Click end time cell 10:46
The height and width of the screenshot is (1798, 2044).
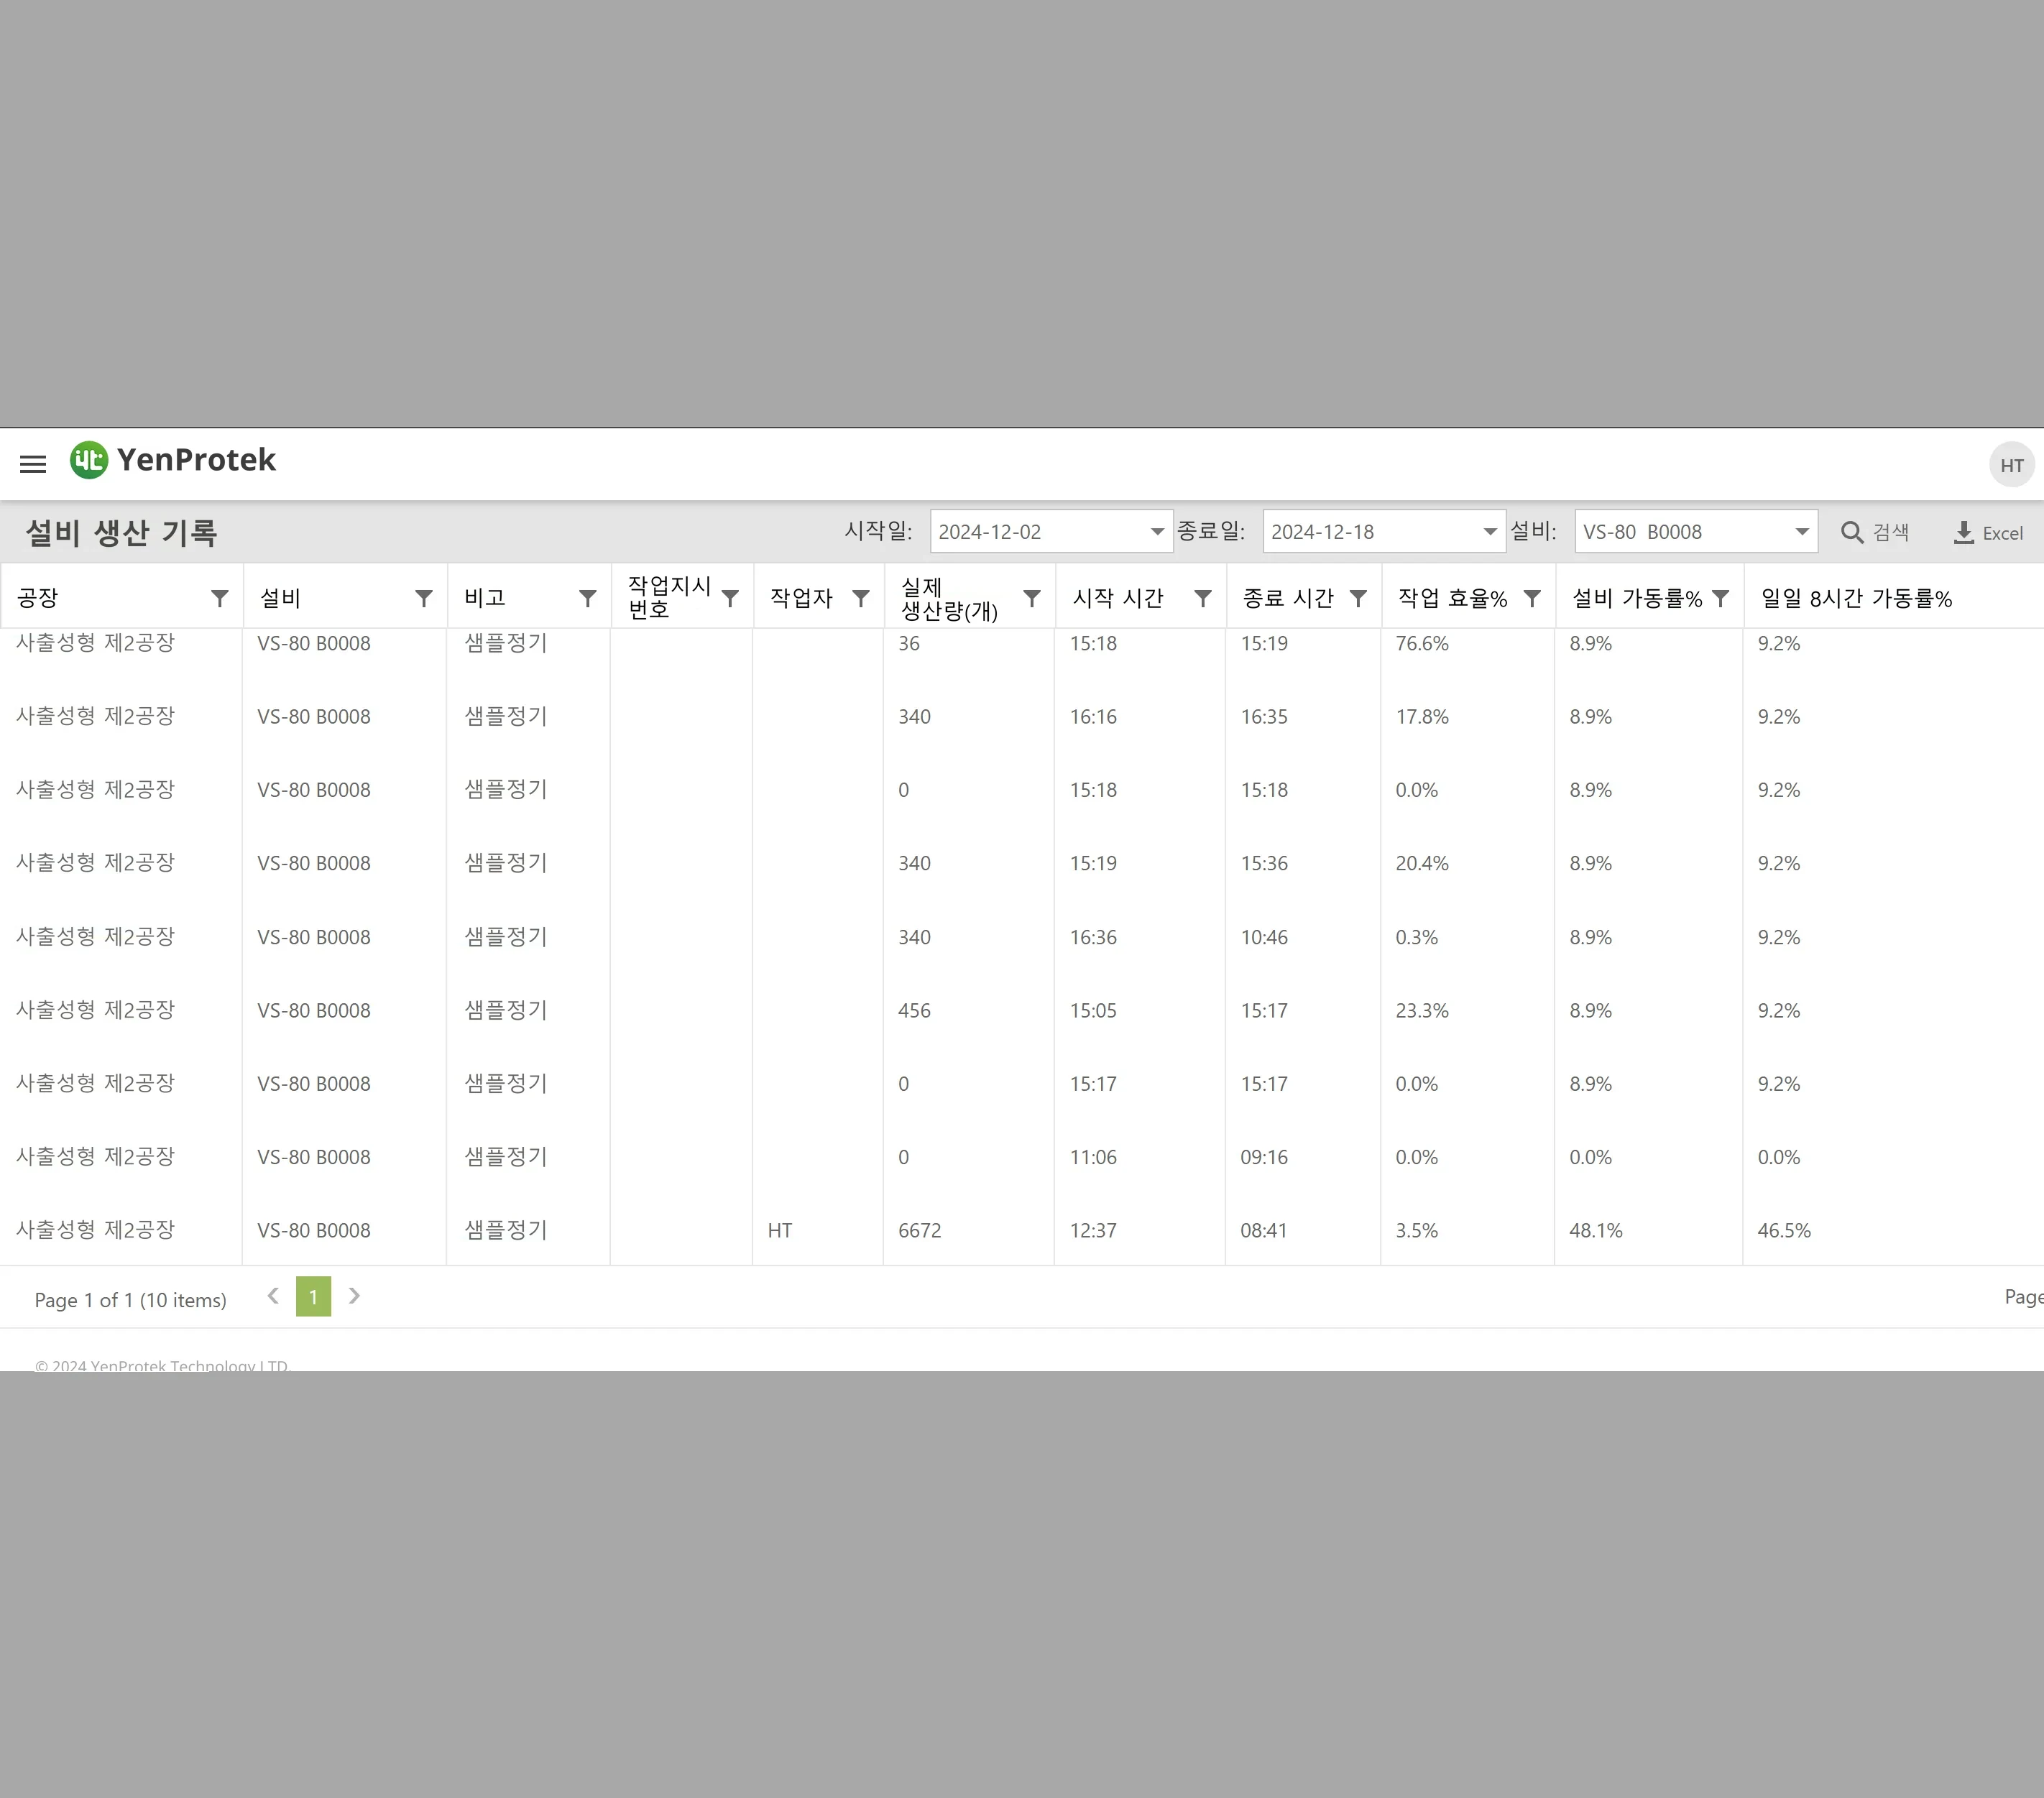1264,938
